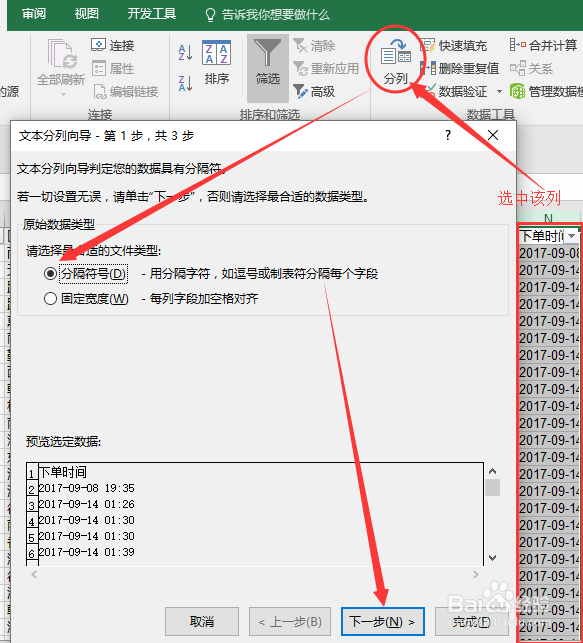Image resolution: width=583 pixels, height=643 pixels.
Task: Click preview scroll left arrow
Action: click(34, 575)
